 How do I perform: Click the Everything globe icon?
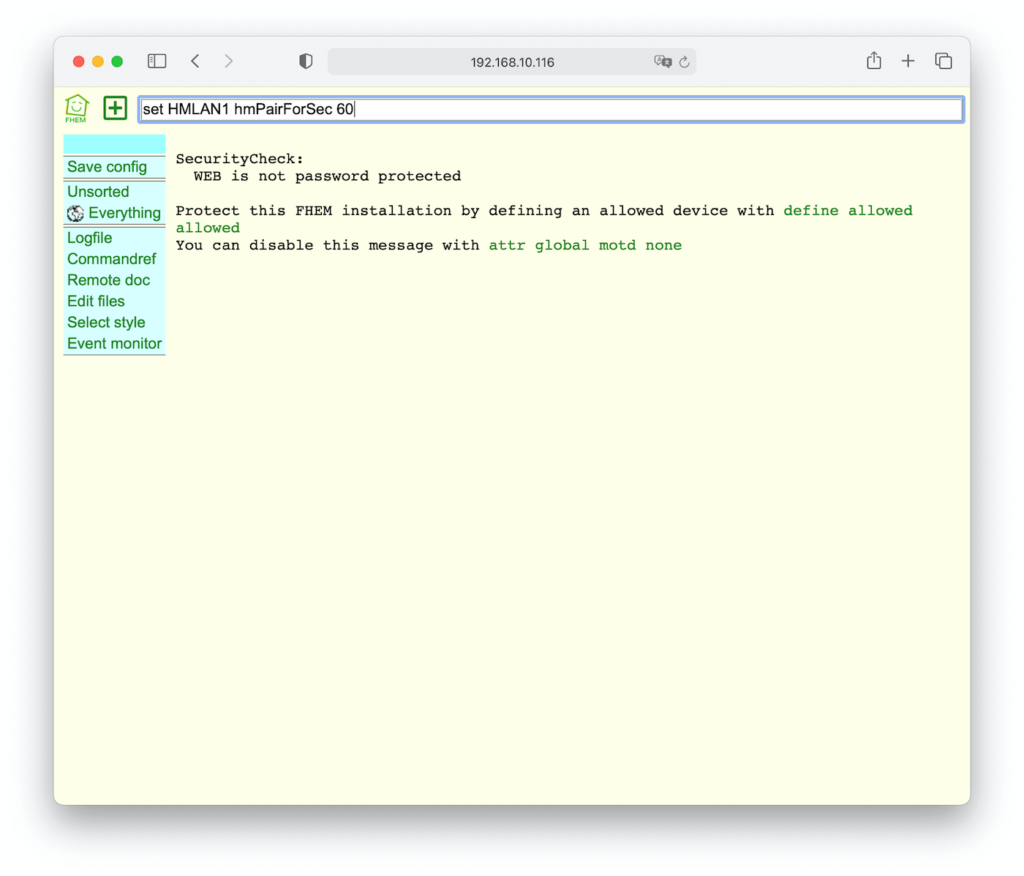(75, 214)
